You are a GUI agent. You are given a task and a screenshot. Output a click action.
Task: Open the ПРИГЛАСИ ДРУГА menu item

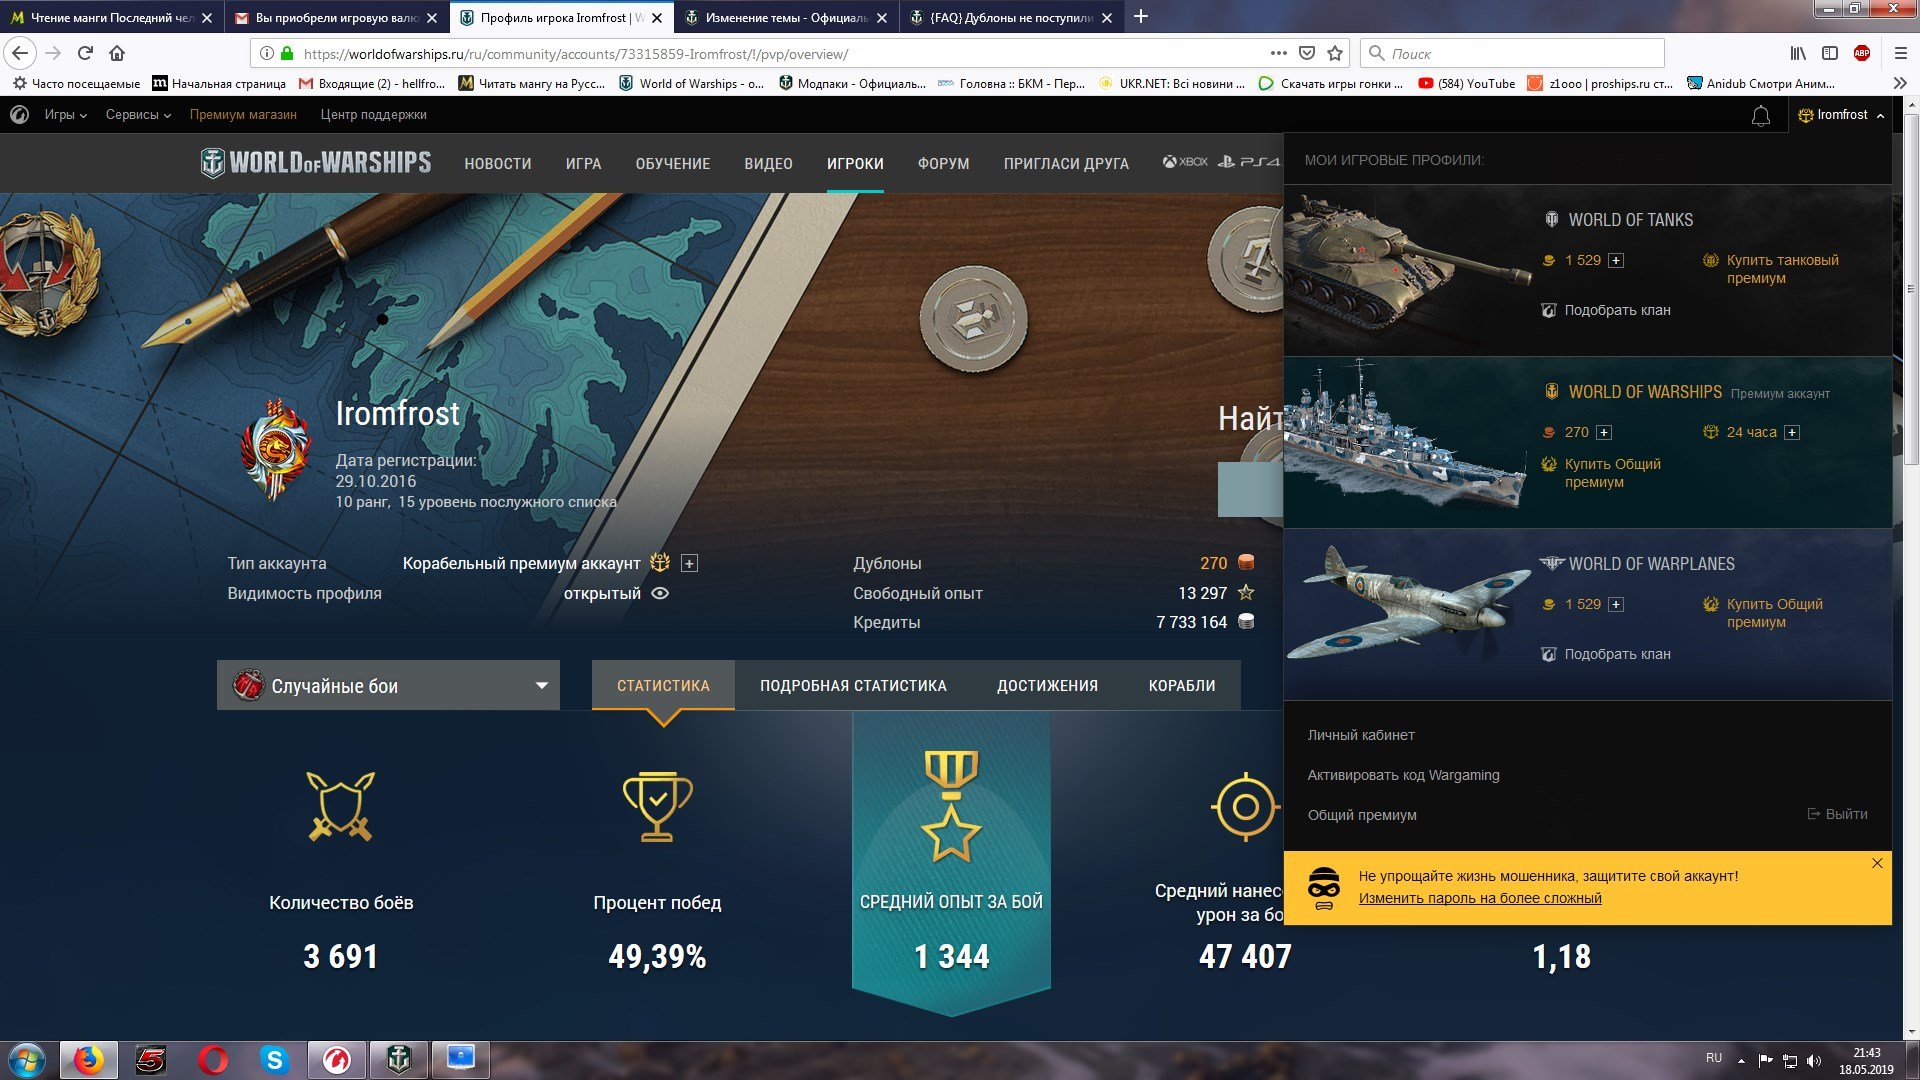click(1066, 164)
